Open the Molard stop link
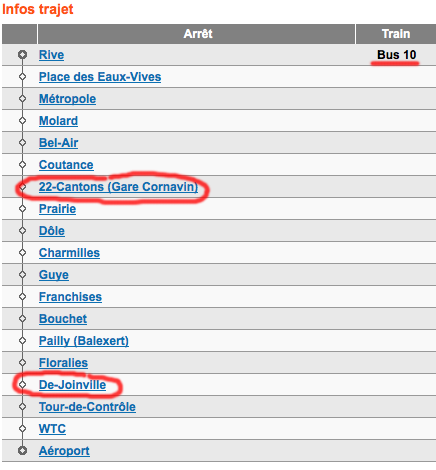 pyautogui.click(x=58, y=121)
